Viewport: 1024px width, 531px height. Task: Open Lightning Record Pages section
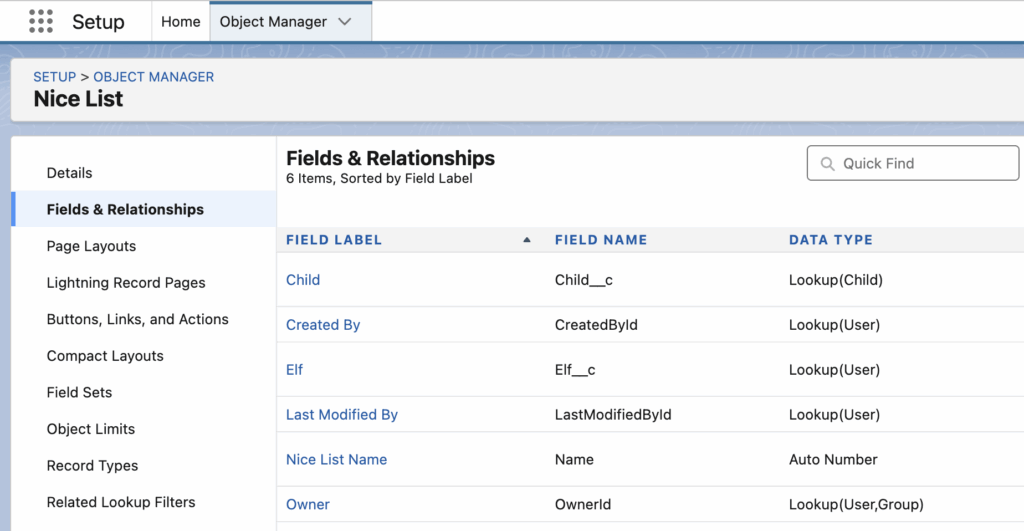[126, 283]
